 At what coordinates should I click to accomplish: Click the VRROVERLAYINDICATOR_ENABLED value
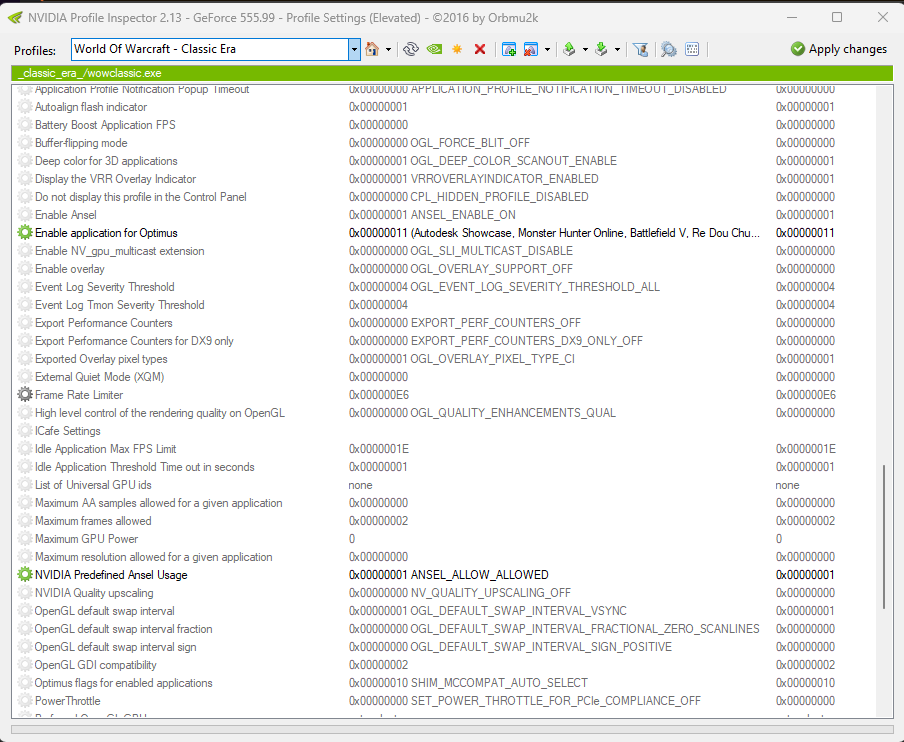tap(504, 179)
